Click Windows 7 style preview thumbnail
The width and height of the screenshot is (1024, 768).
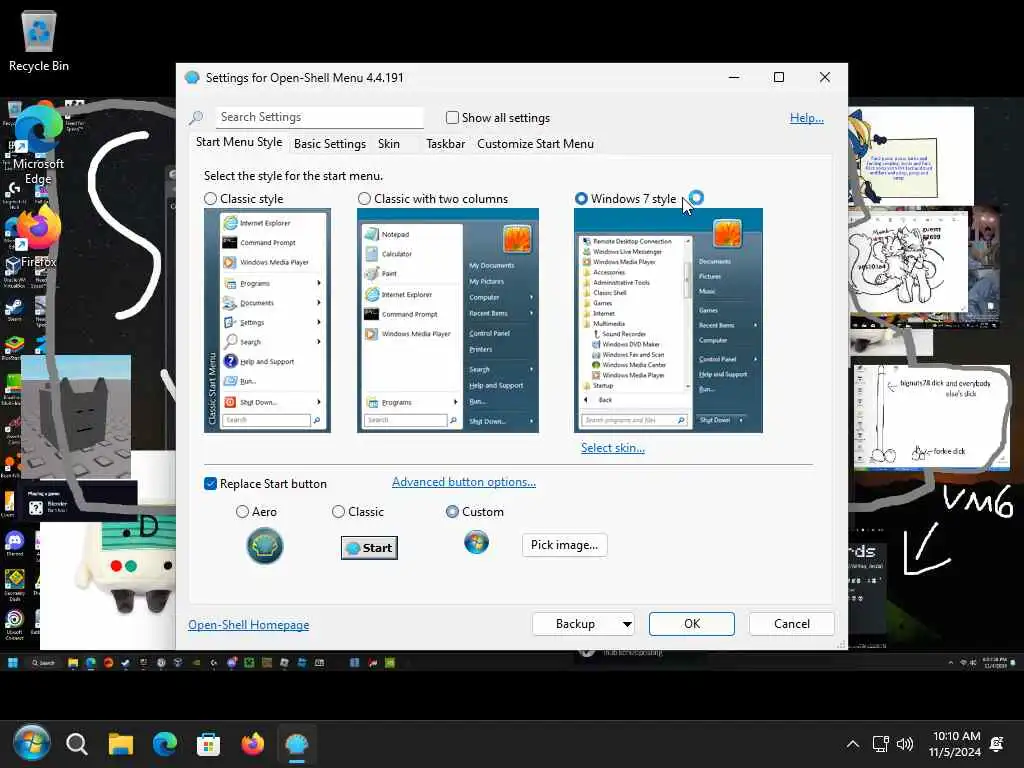[x=668, y=321]
